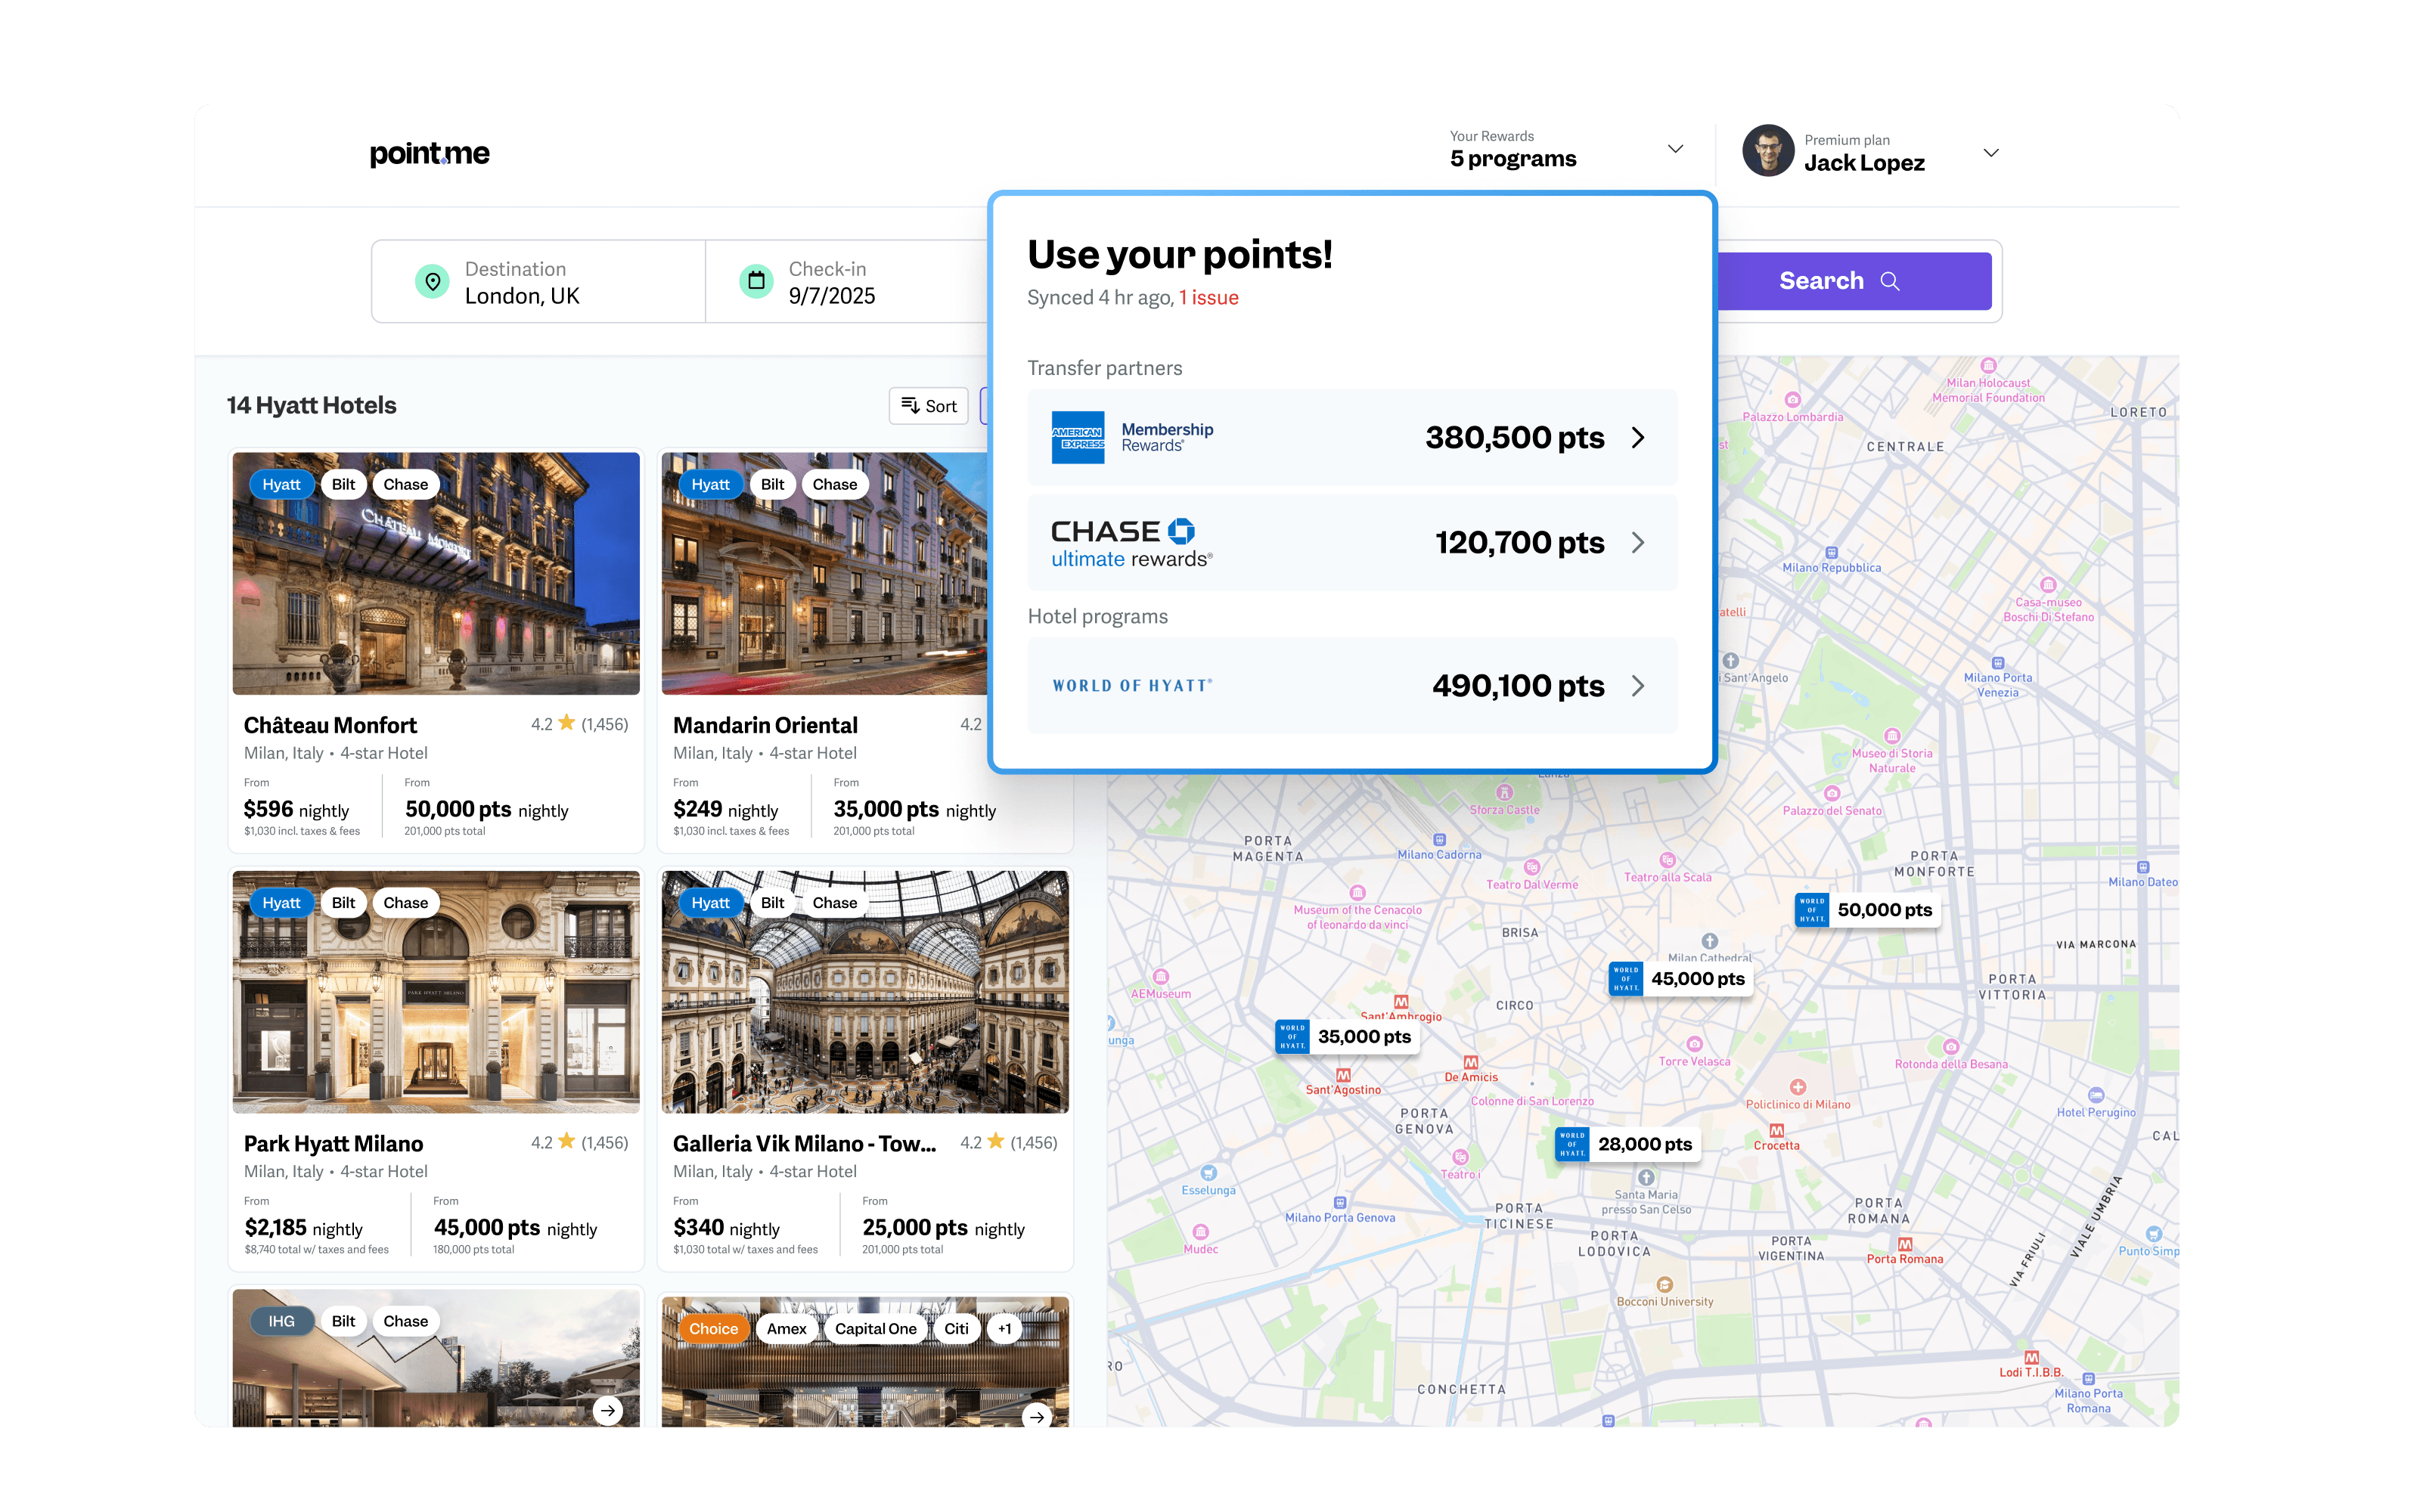
Task: Click the IHG tag on hotel card
Action: (x=281, y=1320)
